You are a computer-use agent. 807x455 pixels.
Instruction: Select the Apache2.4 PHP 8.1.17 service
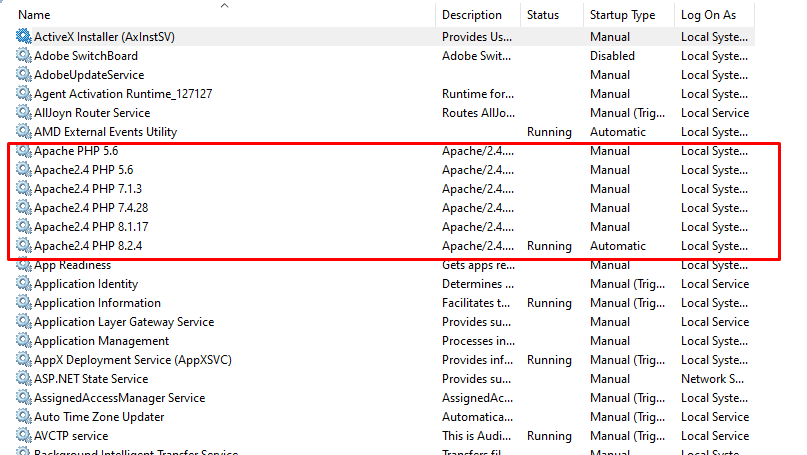(x=91, y=227)
